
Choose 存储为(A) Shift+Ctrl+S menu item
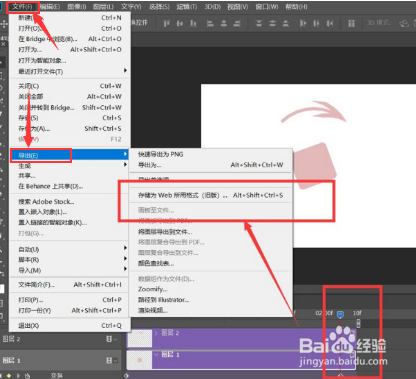[x=70, y=129]
